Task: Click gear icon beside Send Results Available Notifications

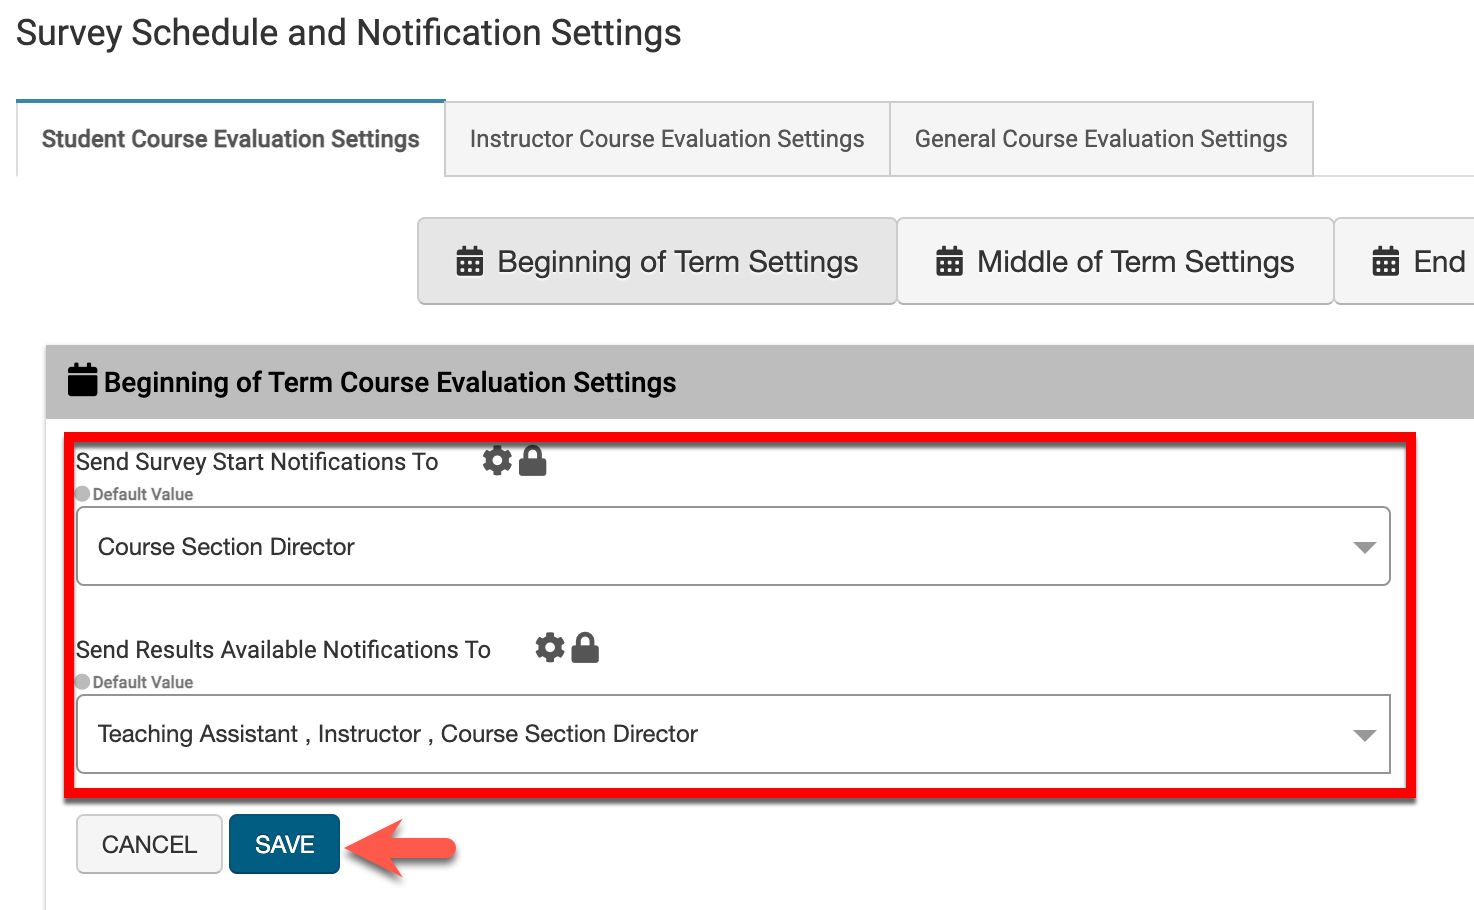Action: [550, 648]
